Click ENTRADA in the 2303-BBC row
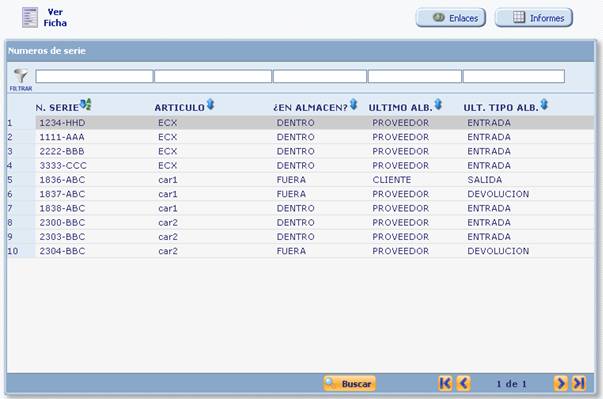Screen dimensions: 603x399 [x=489, y=237]
